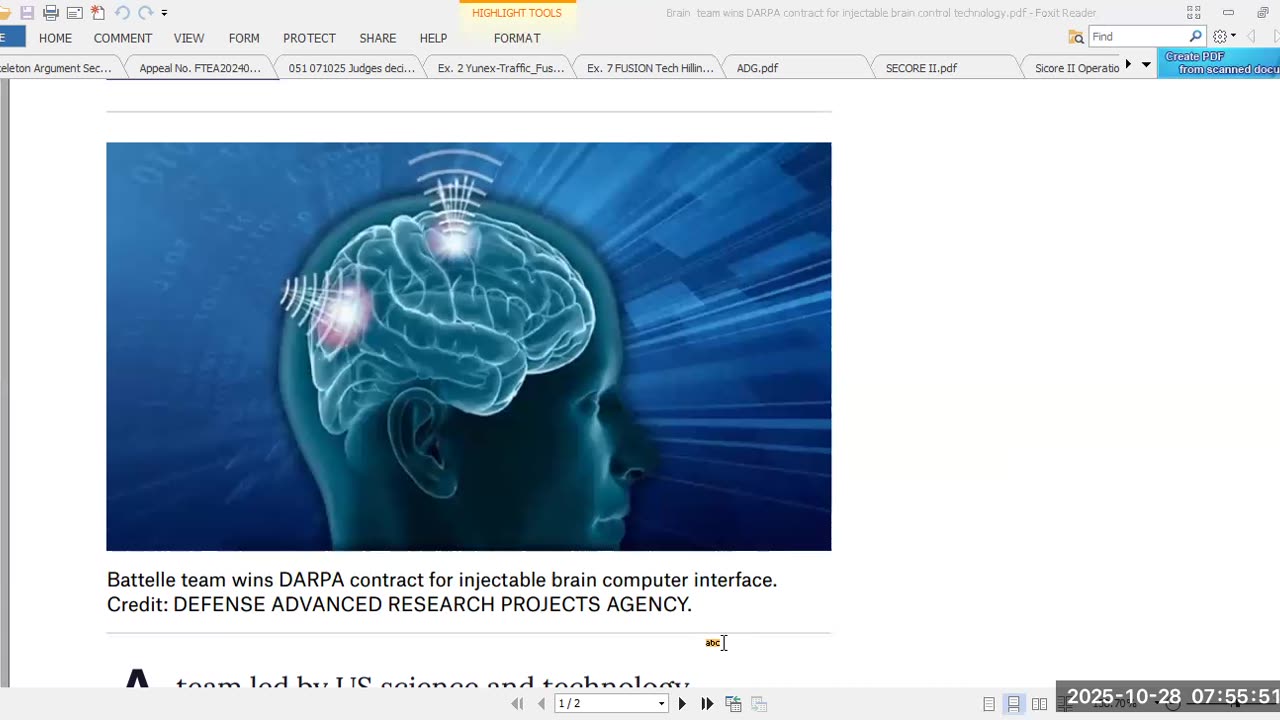Viewport: 1280px width, 720px height.
Task: Click the magnifier icon in Find box
Action: [x=1195, y=37]
